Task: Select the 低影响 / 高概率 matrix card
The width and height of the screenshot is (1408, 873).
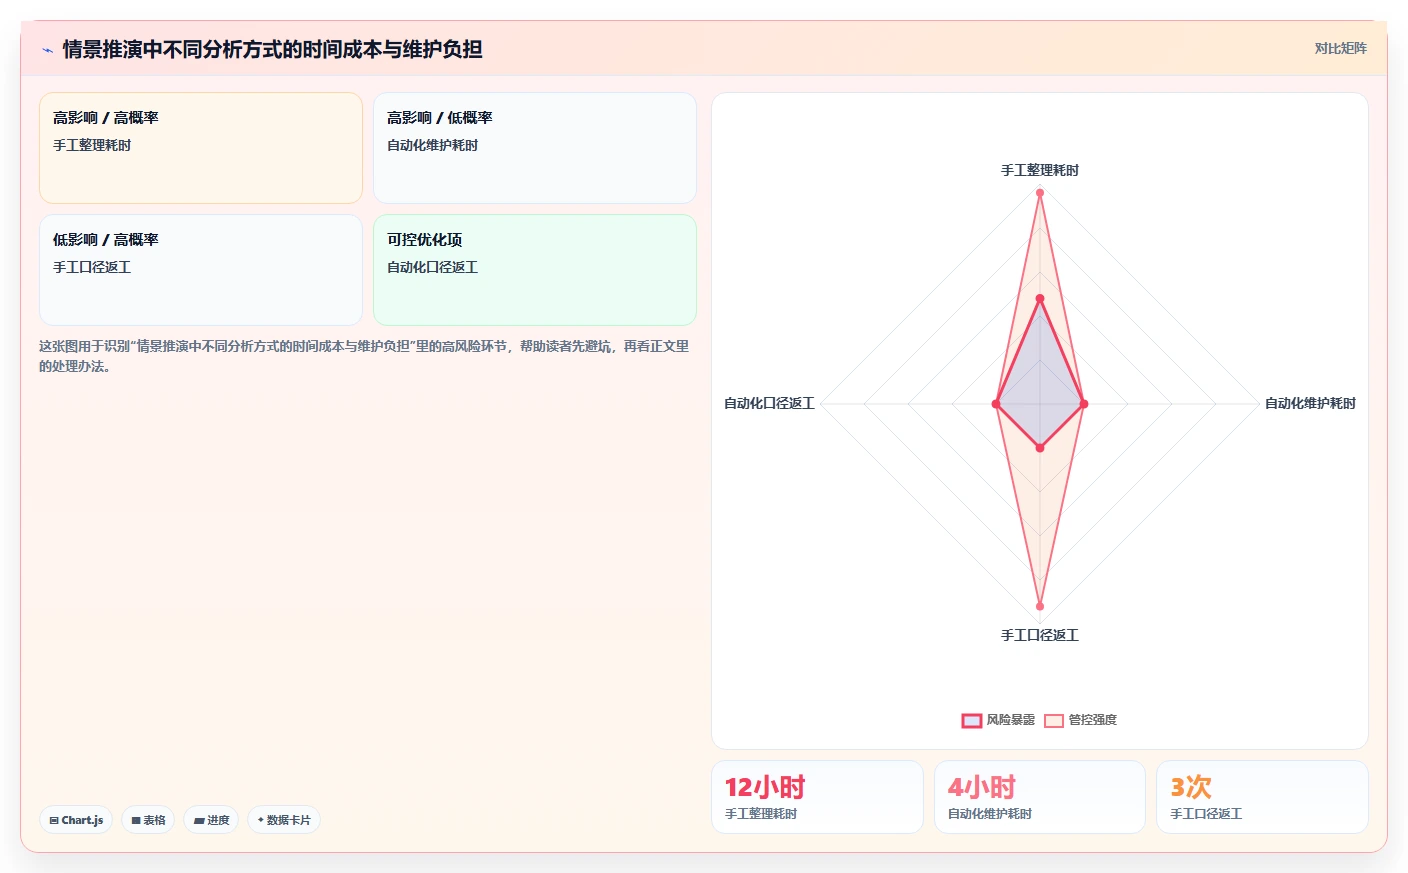Action: (x=201, y=270)
